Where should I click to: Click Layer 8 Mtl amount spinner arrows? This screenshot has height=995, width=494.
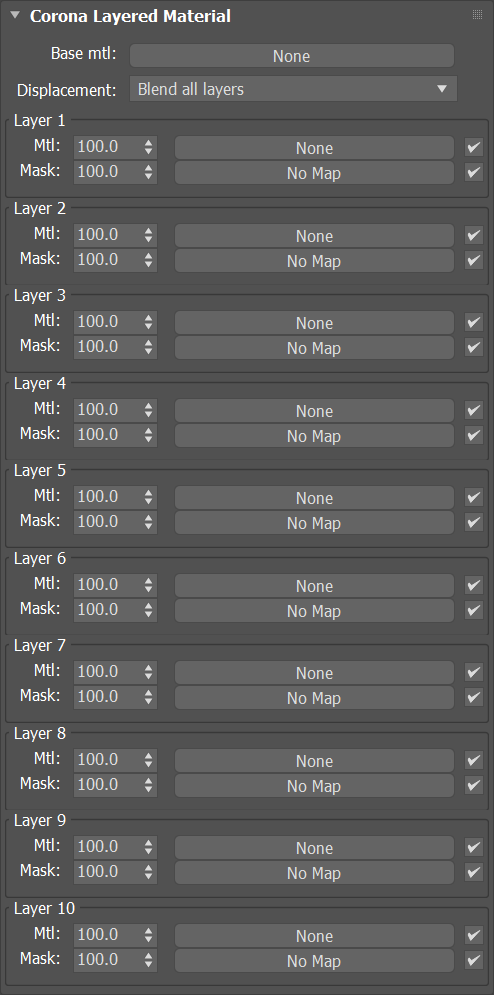[x=149, y=760]
